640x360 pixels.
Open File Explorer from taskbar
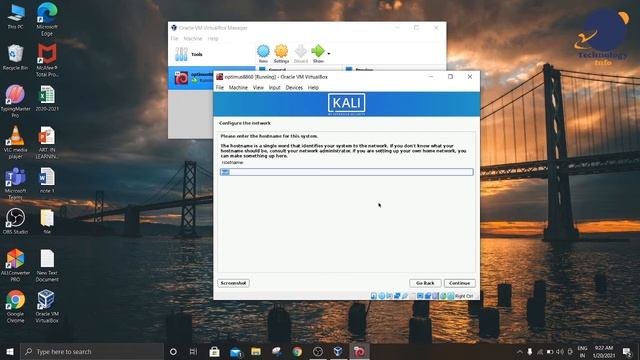coord(256,351)
